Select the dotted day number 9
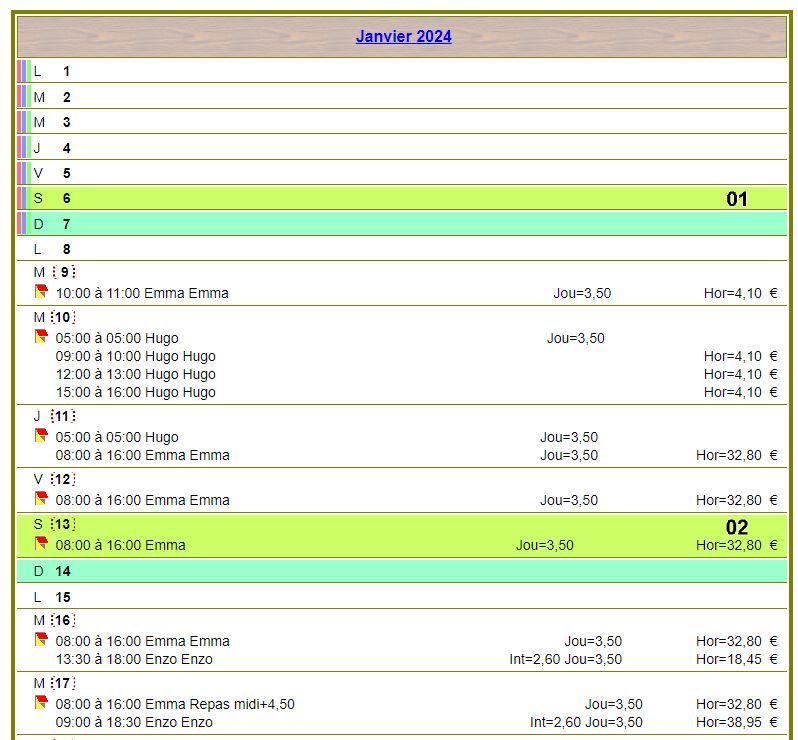This screenshot has width=798, height=740. tap(64, 272)
